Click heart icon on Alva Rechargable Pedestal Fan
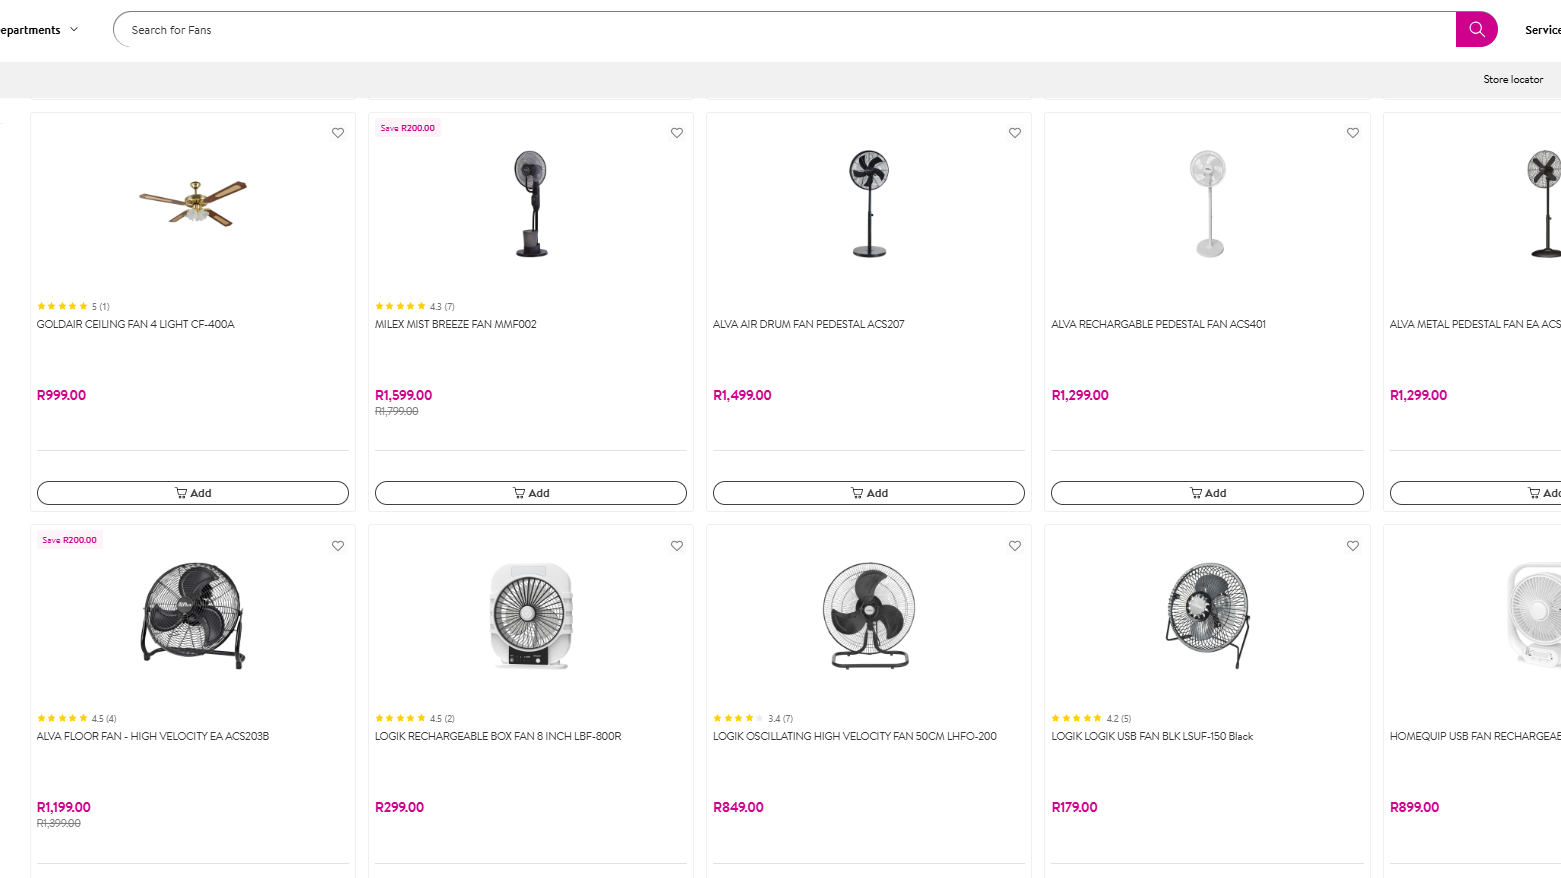 (x=1353, y=133)
